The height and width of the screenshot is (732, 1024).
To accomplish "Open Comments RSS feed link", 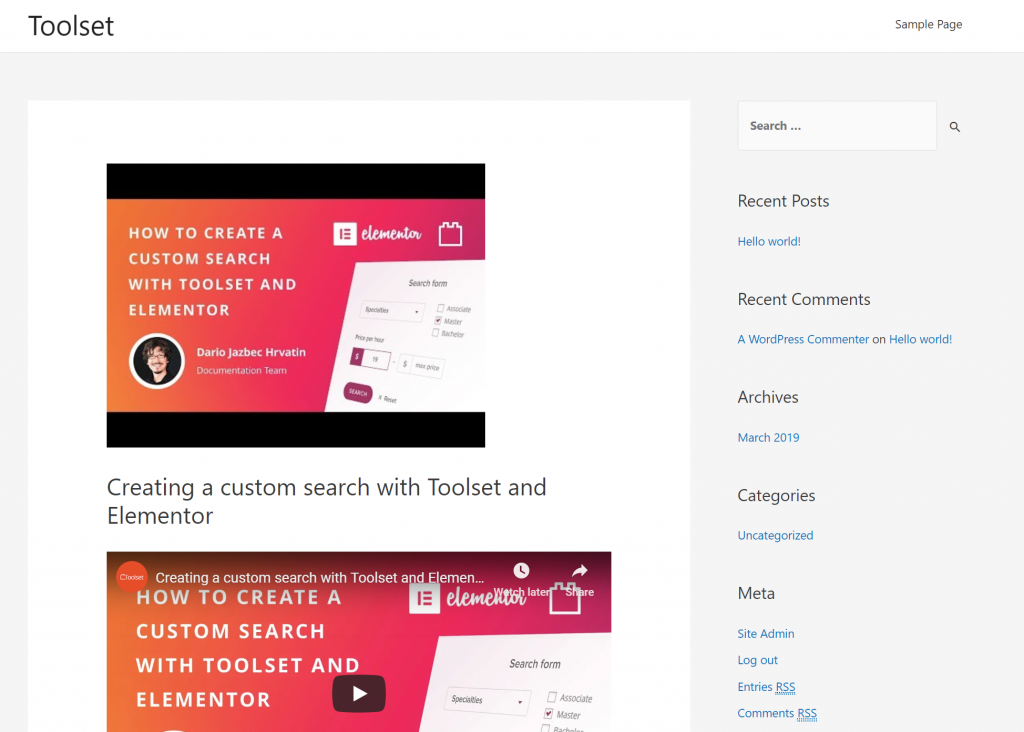I will click(x=777, y=714).
